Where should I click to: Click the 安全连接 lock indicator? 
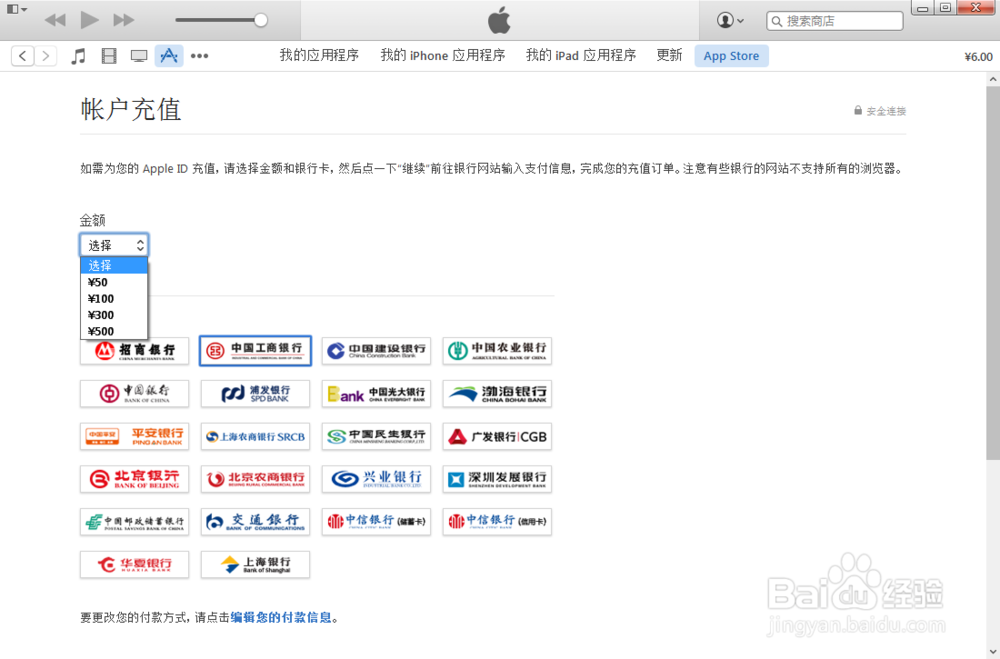click(x=880, y=111)
